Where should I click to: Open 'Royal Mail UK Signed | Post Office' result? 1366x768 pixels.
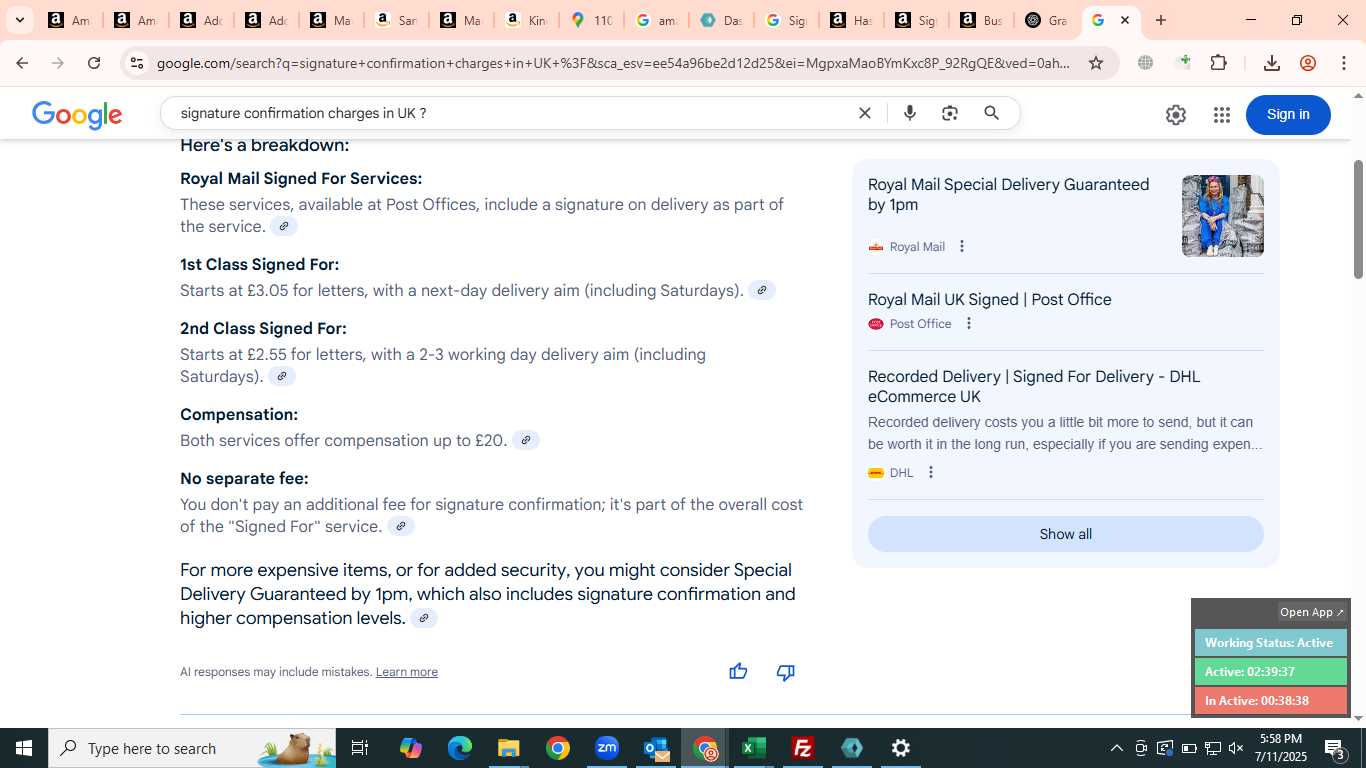(990, 299)
